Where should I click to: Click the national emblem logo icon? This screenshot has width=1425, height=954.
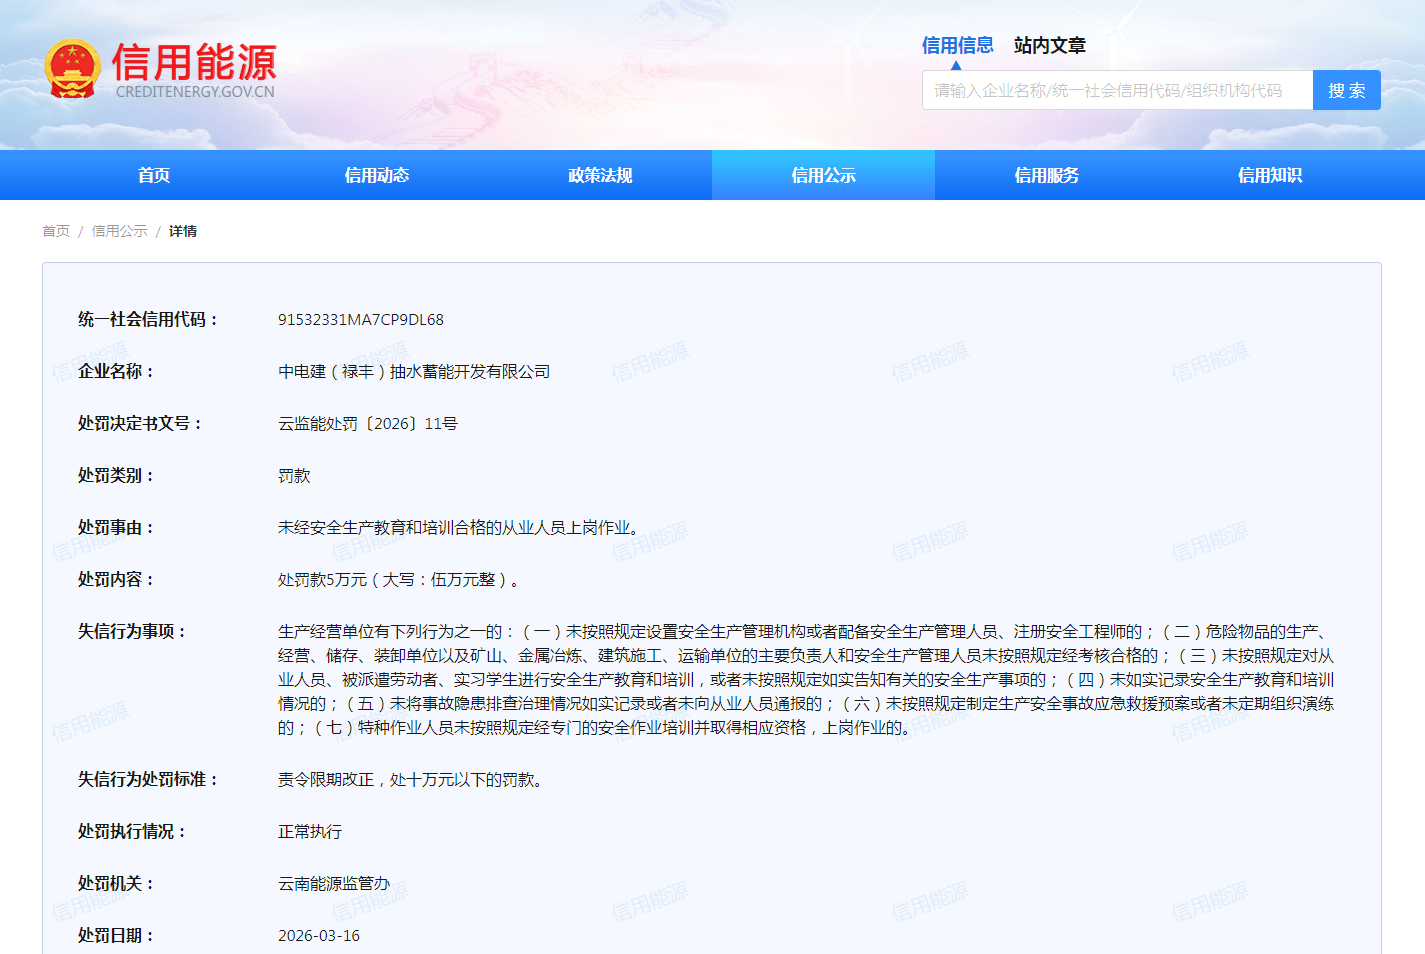(72, 69)
